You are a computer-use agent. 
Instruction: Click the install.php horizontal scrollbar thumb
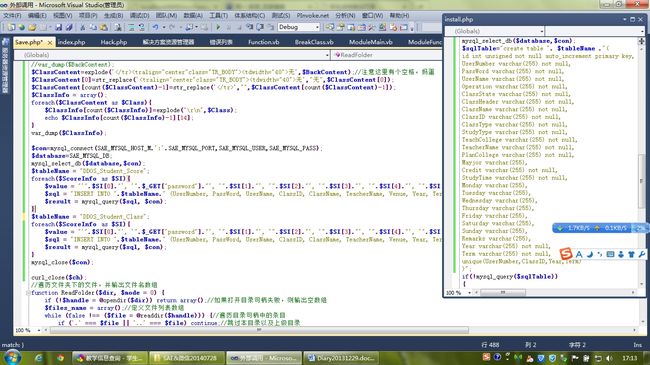[x=503, y=292]
